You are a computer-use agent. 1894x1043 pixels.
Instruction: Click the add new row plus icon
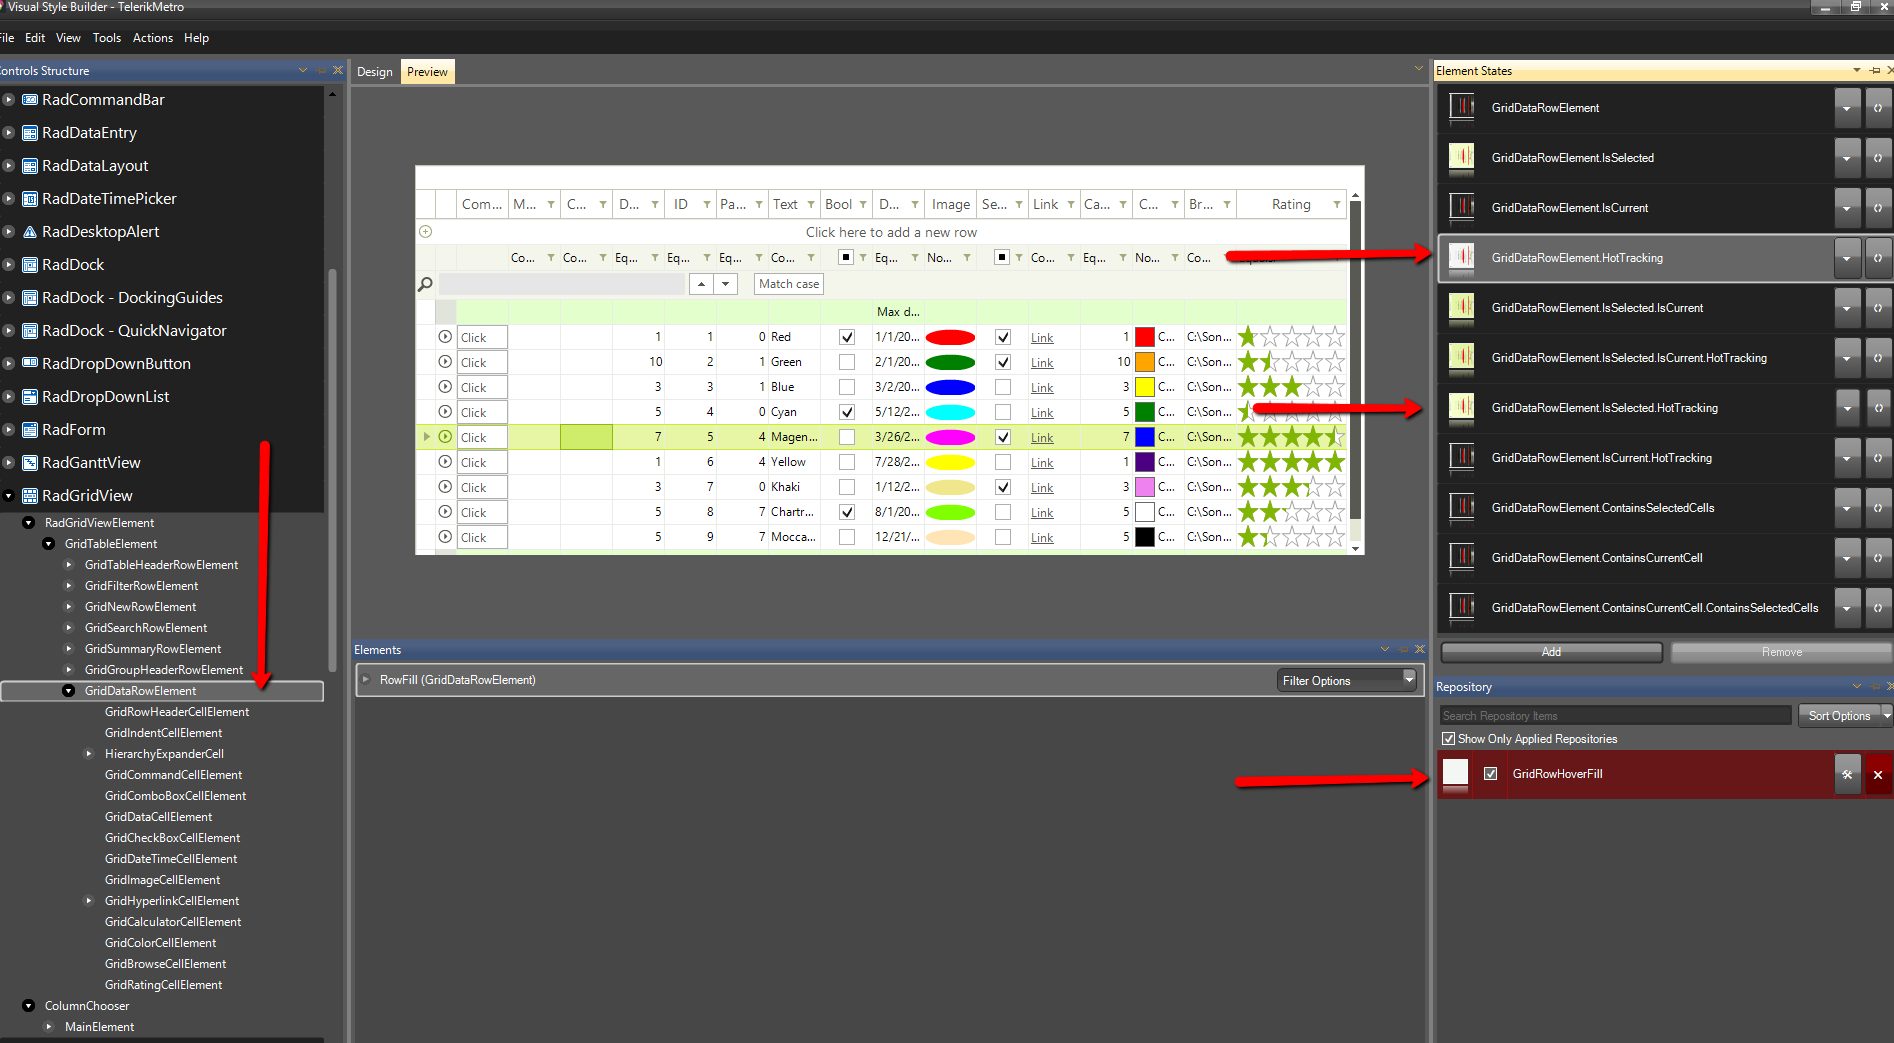pyautogui.click(x=425, y=232)
